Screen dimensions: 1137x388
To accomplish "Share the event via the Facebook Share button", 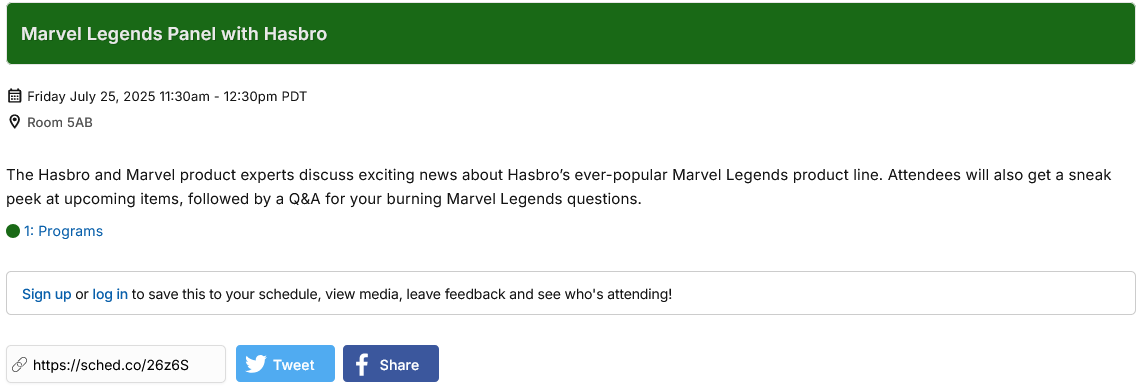I will click(x=391, y=363).
